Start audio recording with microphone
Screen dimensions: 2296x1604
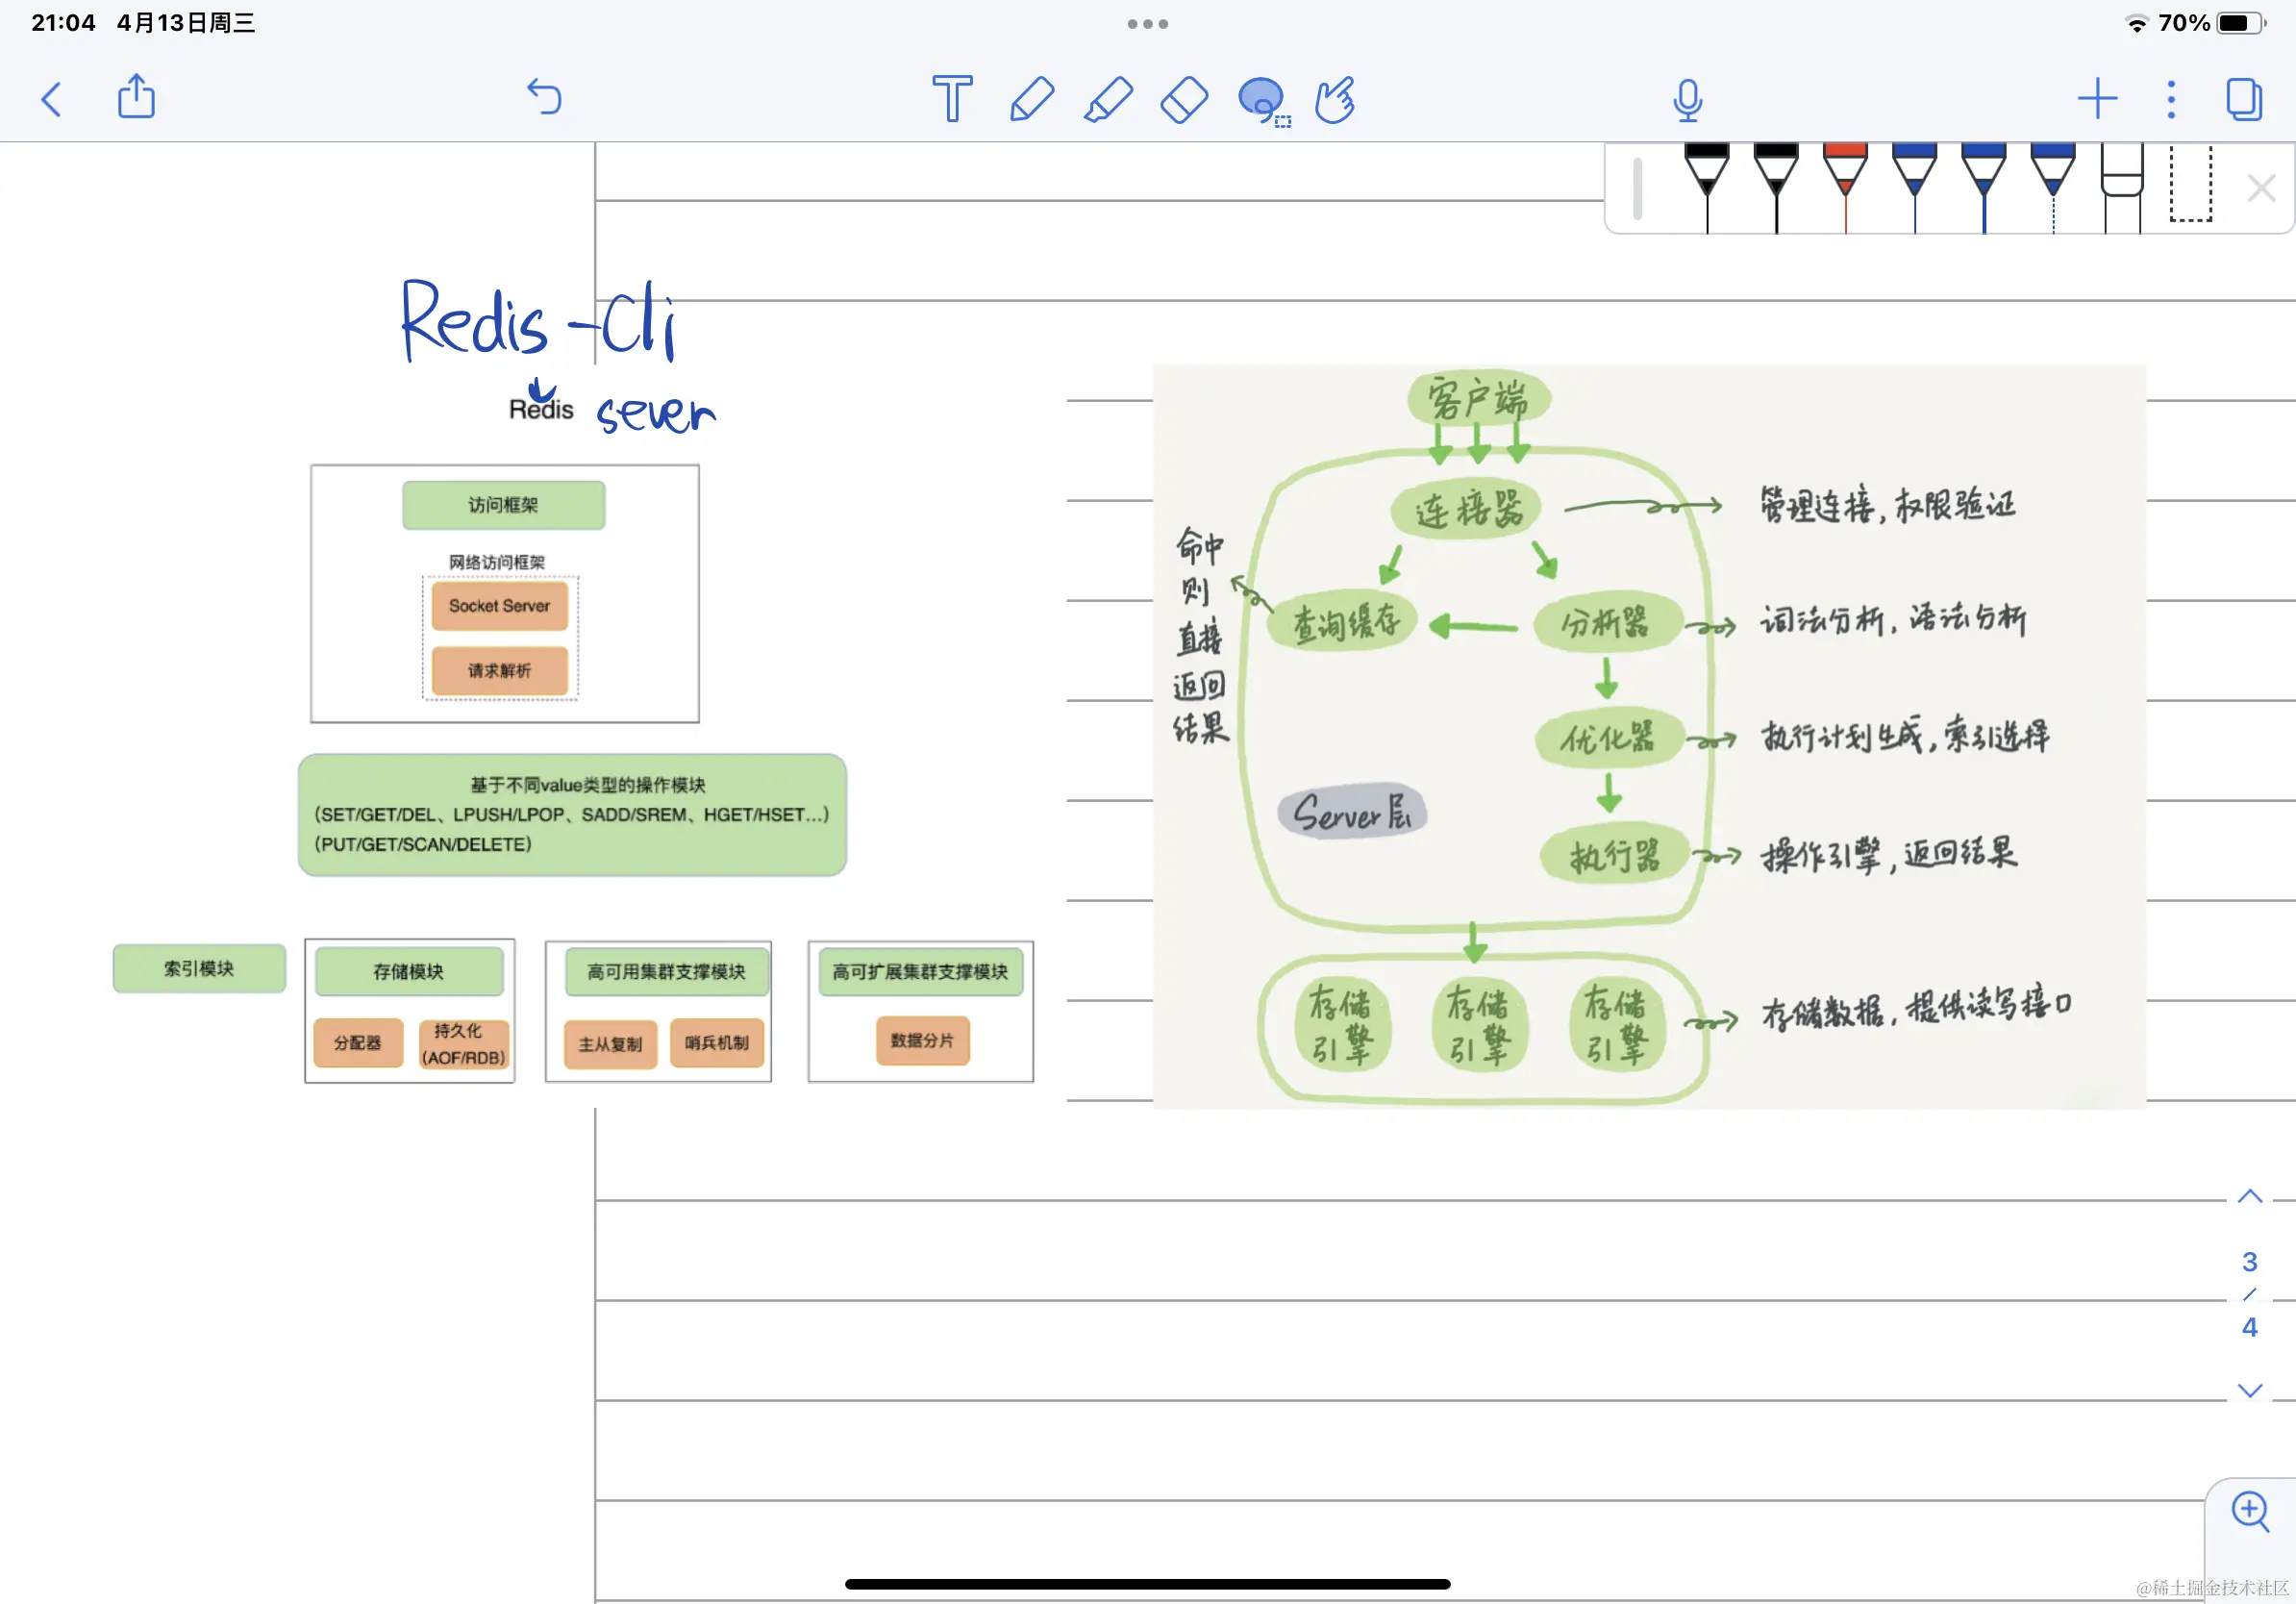(1688, 99)
